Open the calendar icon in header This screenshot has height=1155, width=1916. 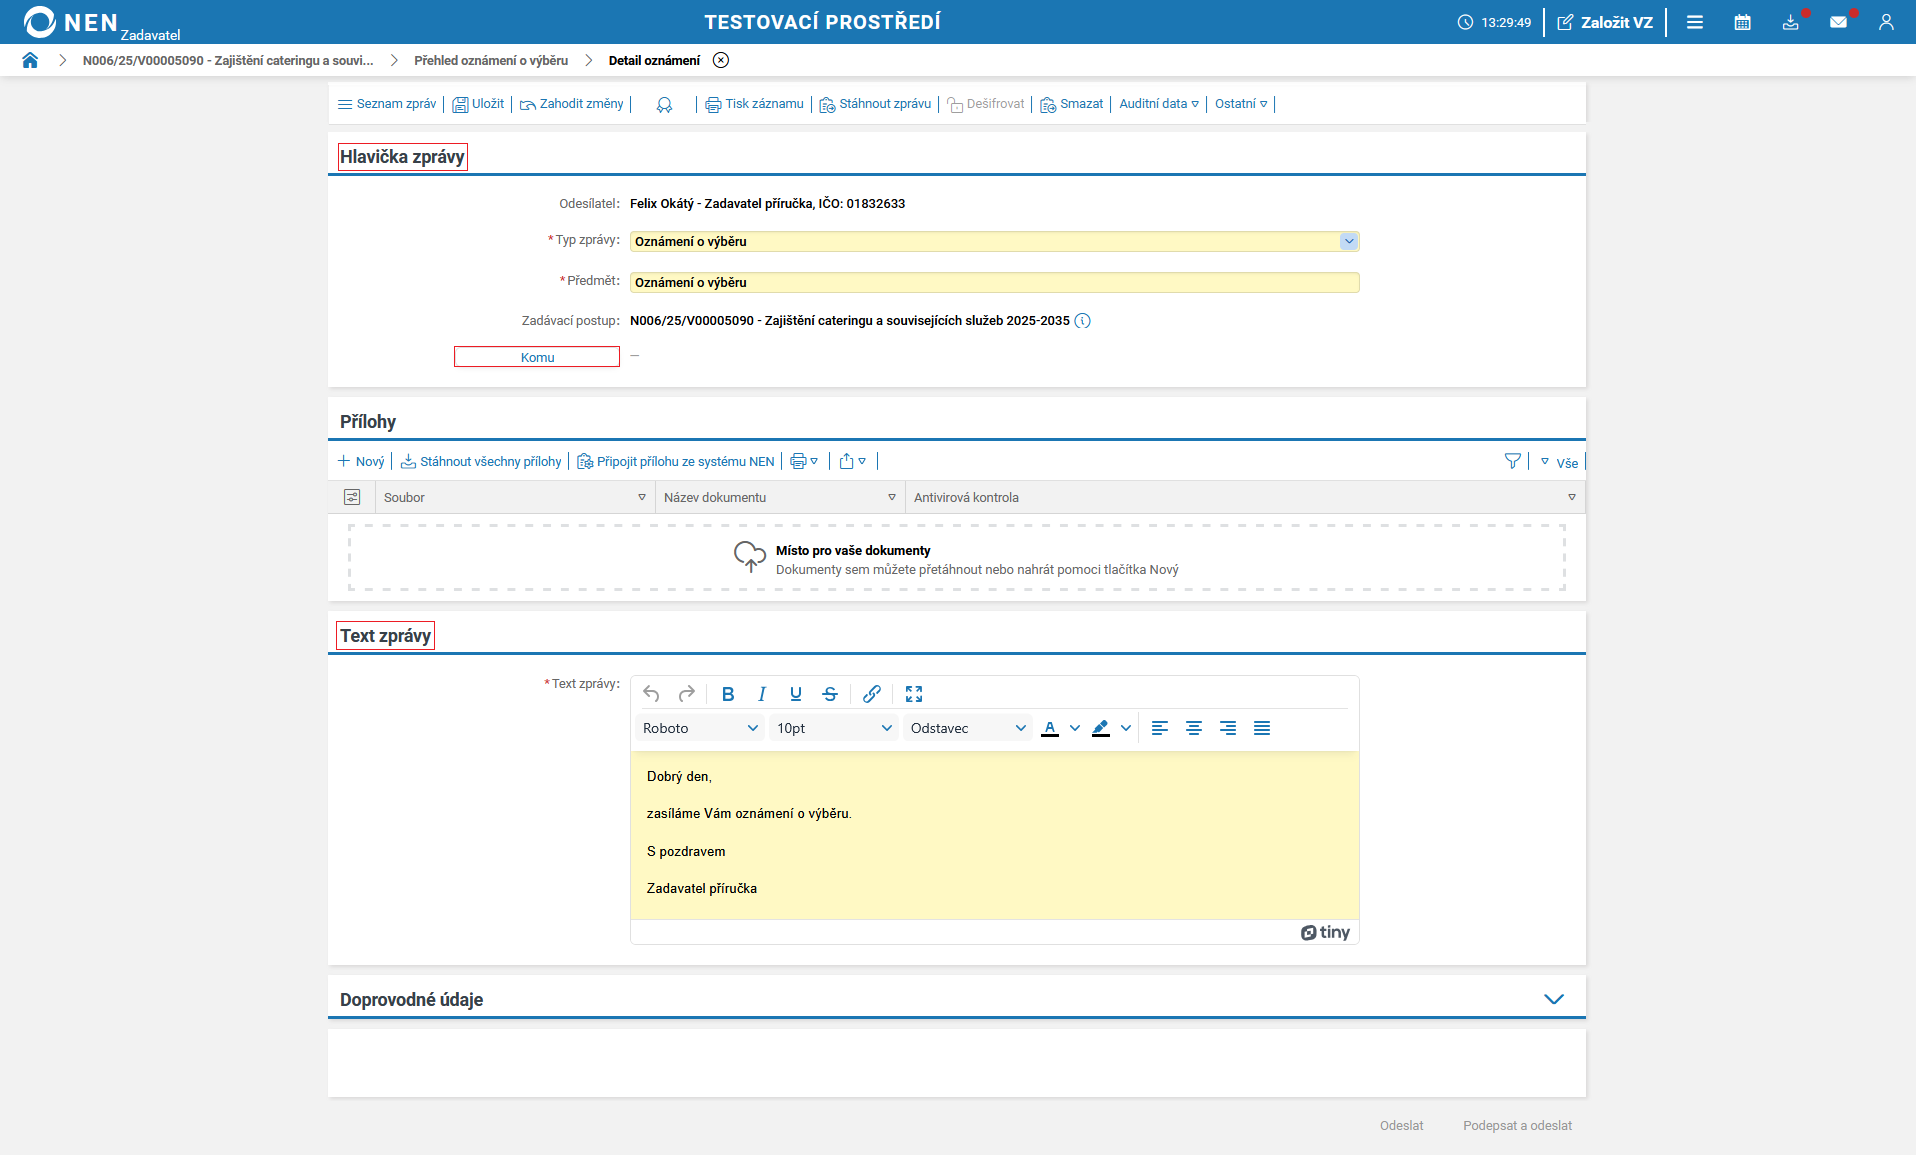pos(1742,22)
